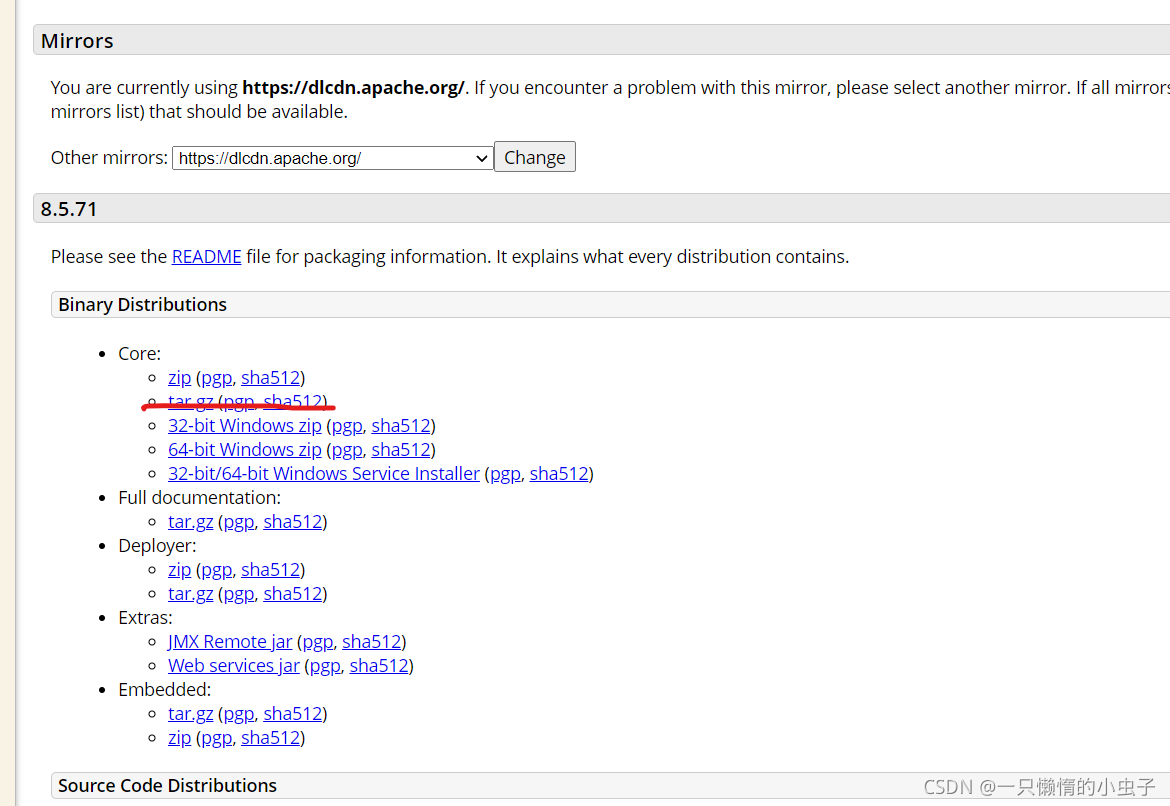Click the Full documentation: list label
Screen dimensions: 1170x806
pos(199,498)
